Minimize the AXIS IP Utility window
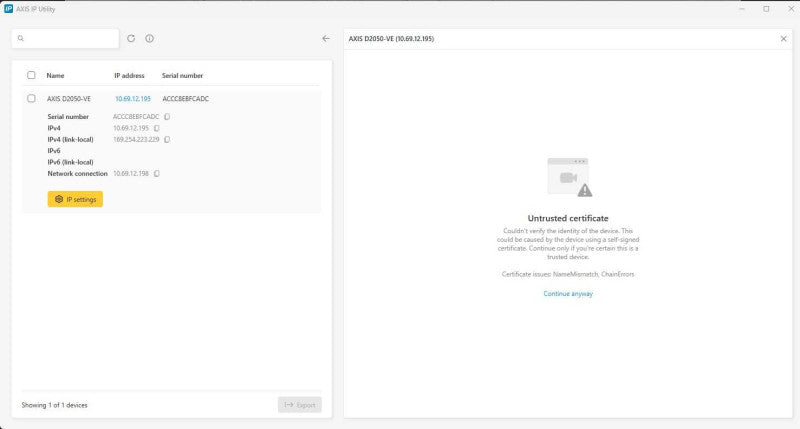This screenshot has width=800, height=429. pos(742,9)
